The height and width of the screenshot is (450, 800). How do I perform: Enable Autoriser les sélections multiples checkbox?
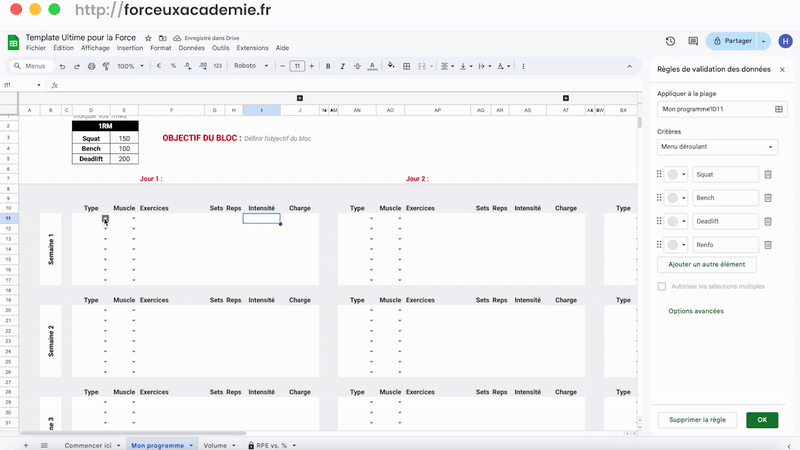[662, 286]
